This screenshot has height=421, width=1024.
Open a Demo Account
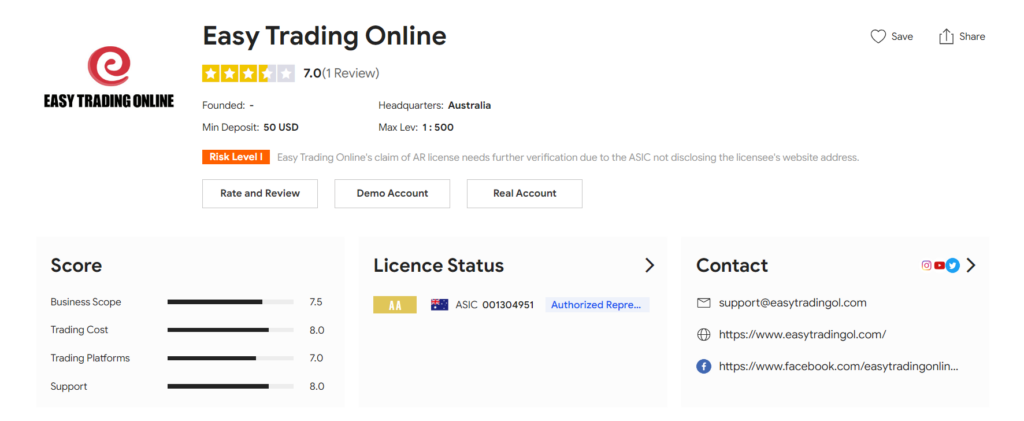pyautogui.click(x=392, y=194)
